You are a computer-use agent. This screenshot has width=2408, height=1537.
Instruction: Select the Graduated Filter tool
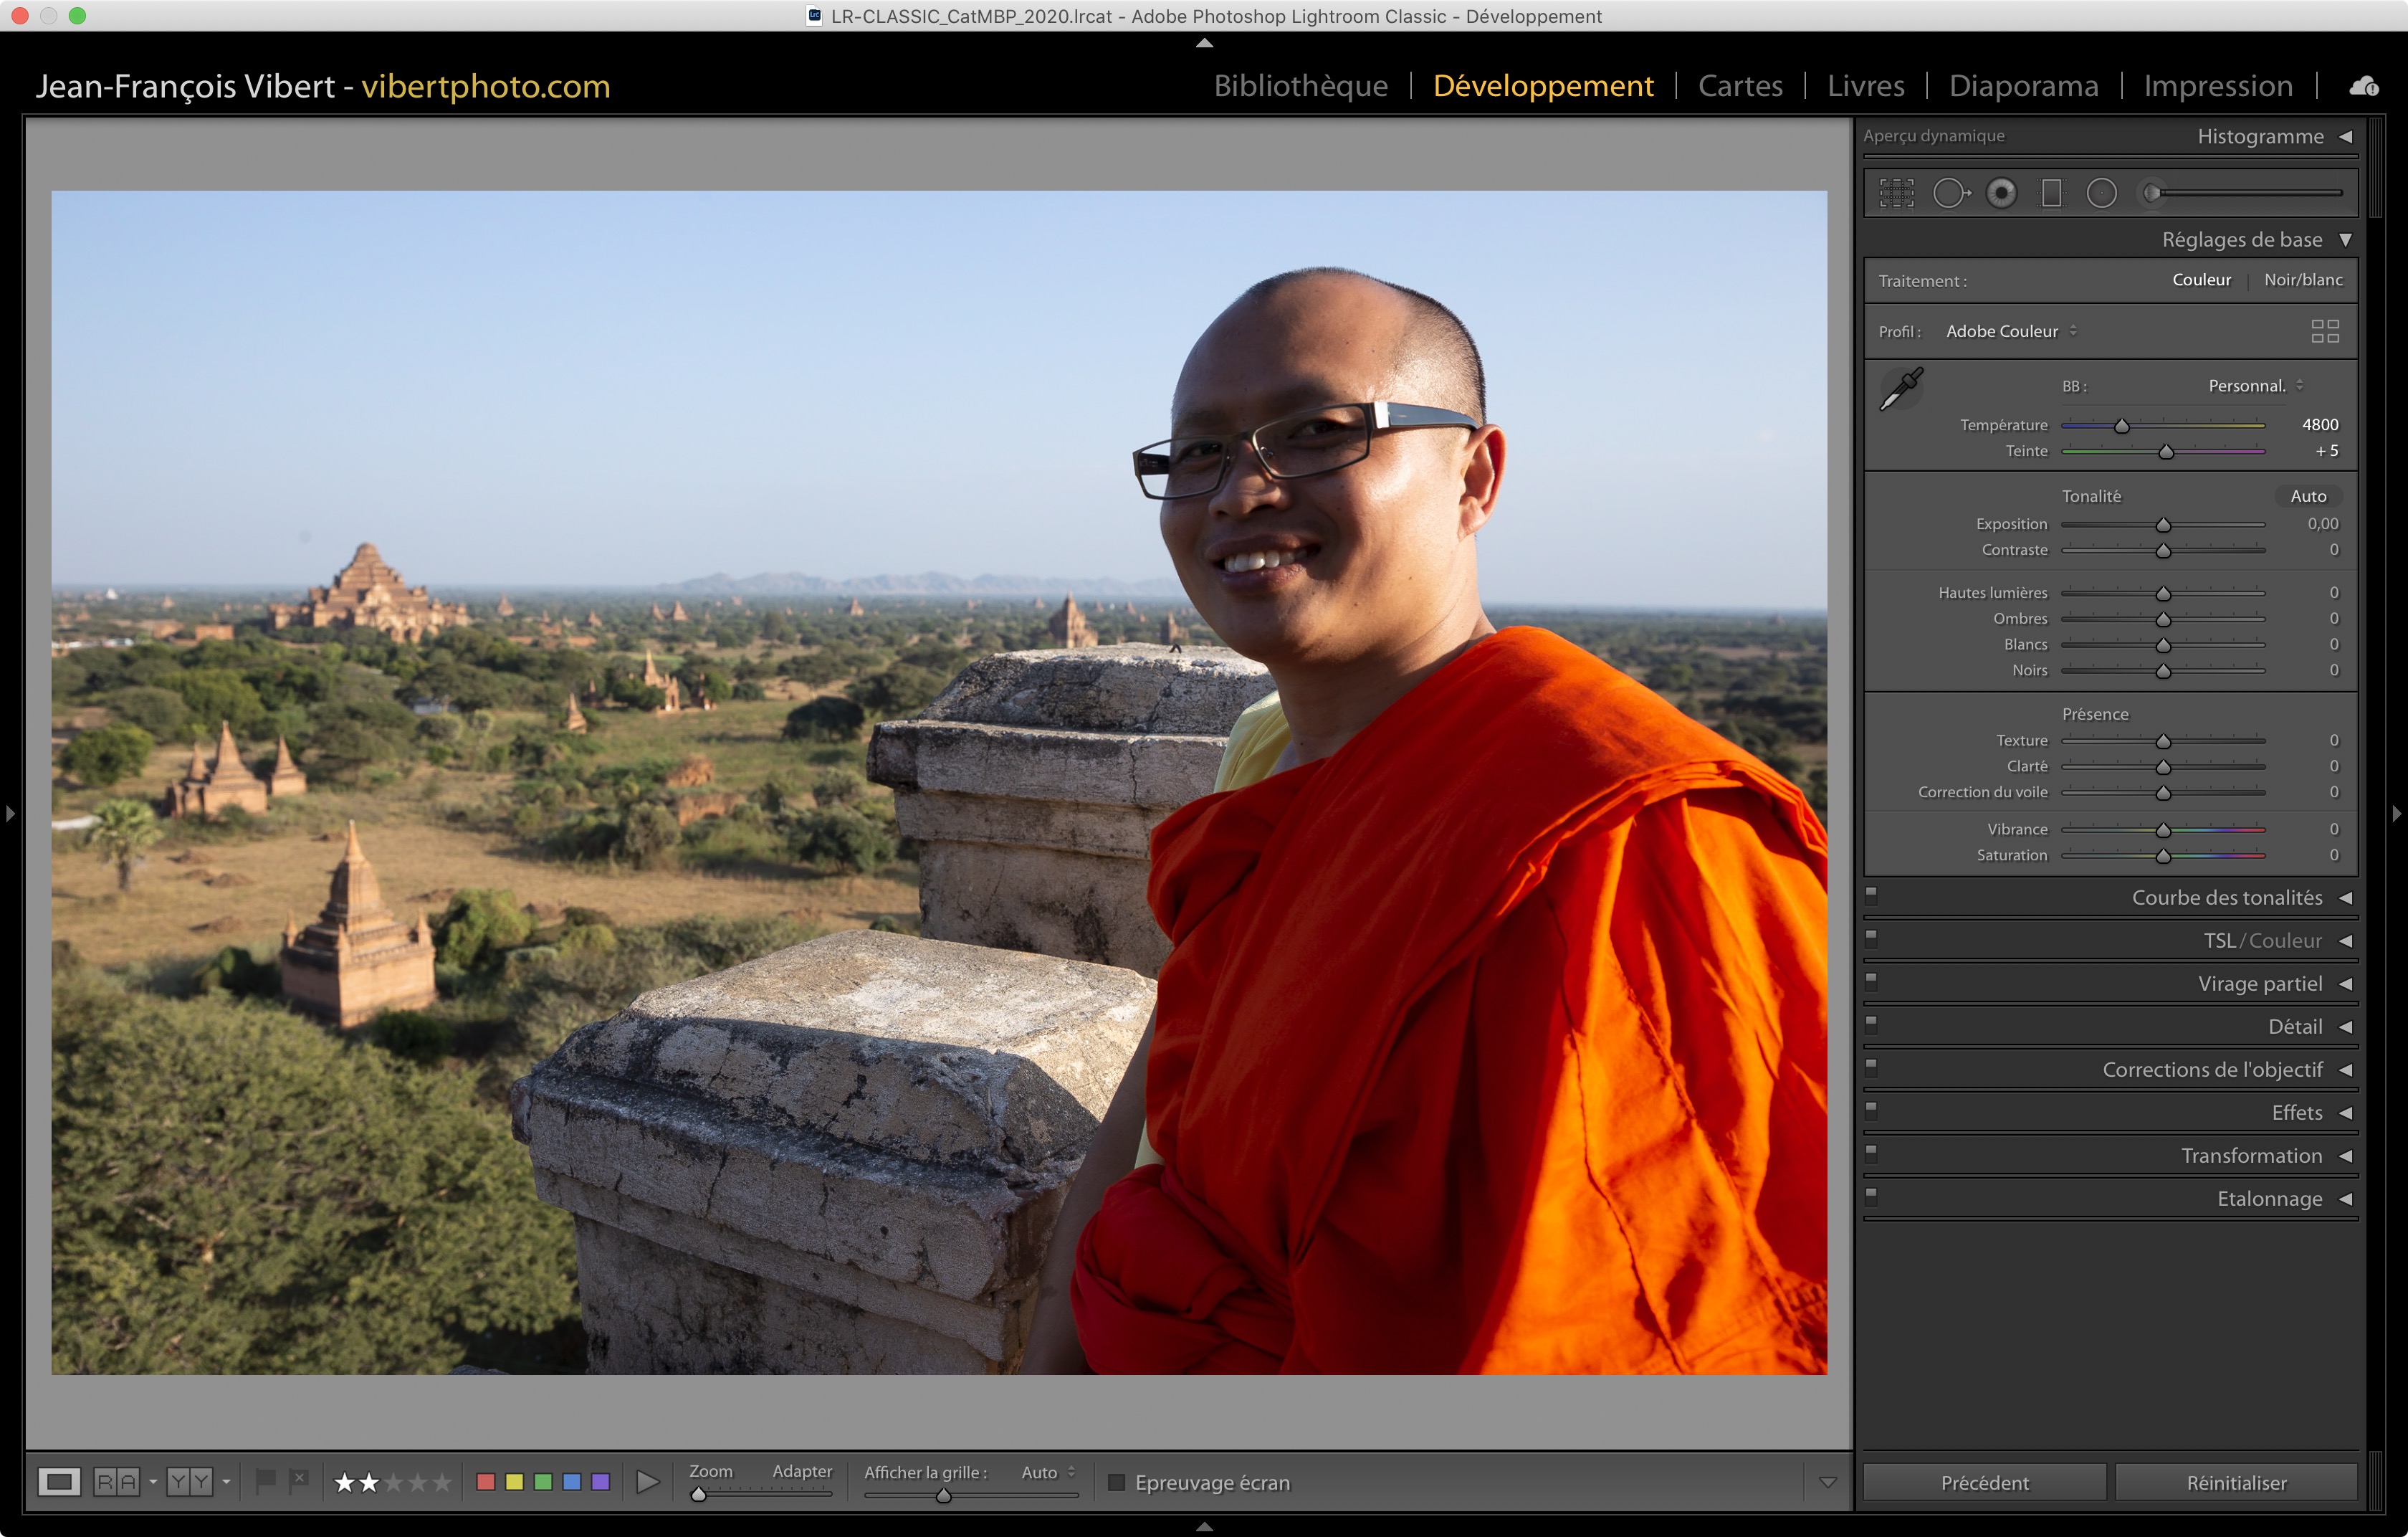2051,193
